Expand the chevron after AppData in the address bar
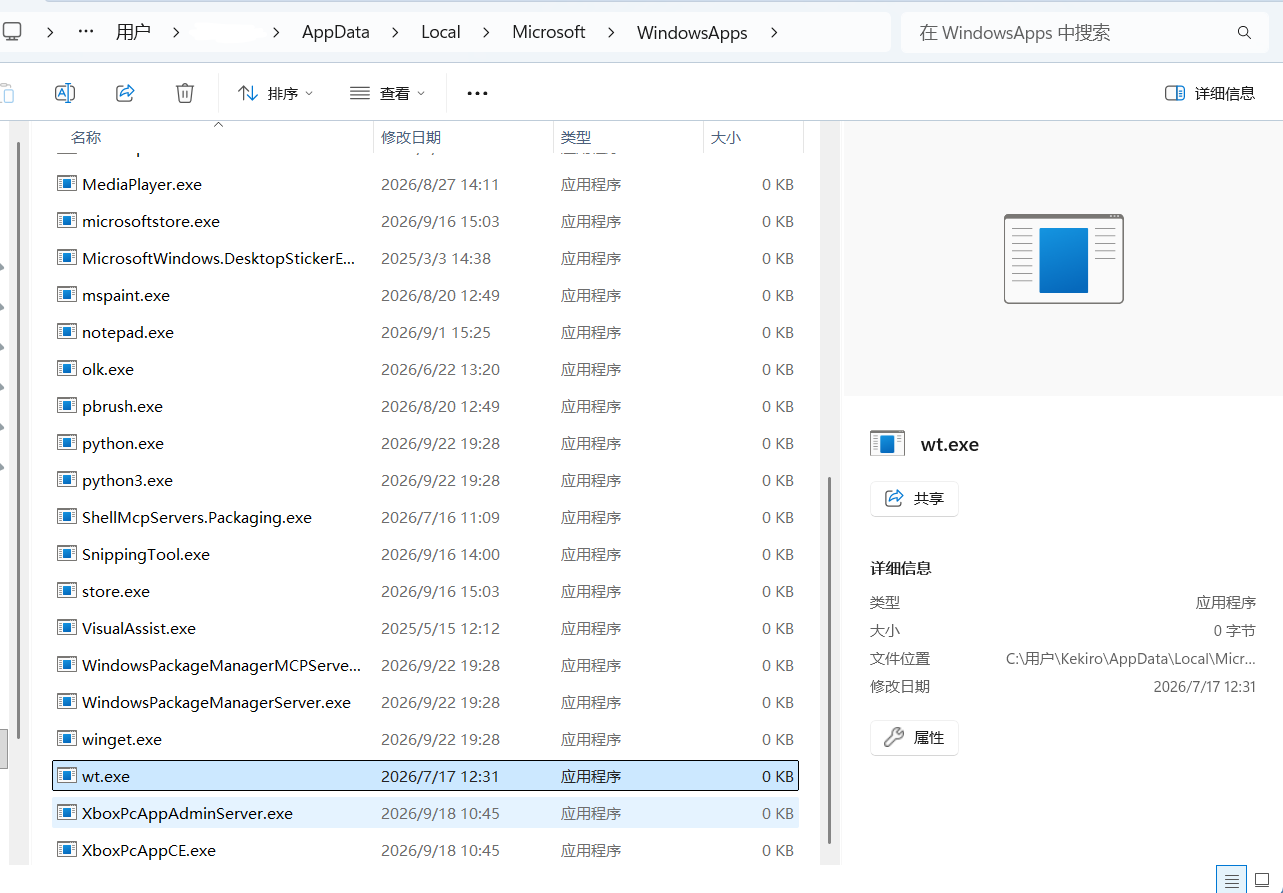 394,32
